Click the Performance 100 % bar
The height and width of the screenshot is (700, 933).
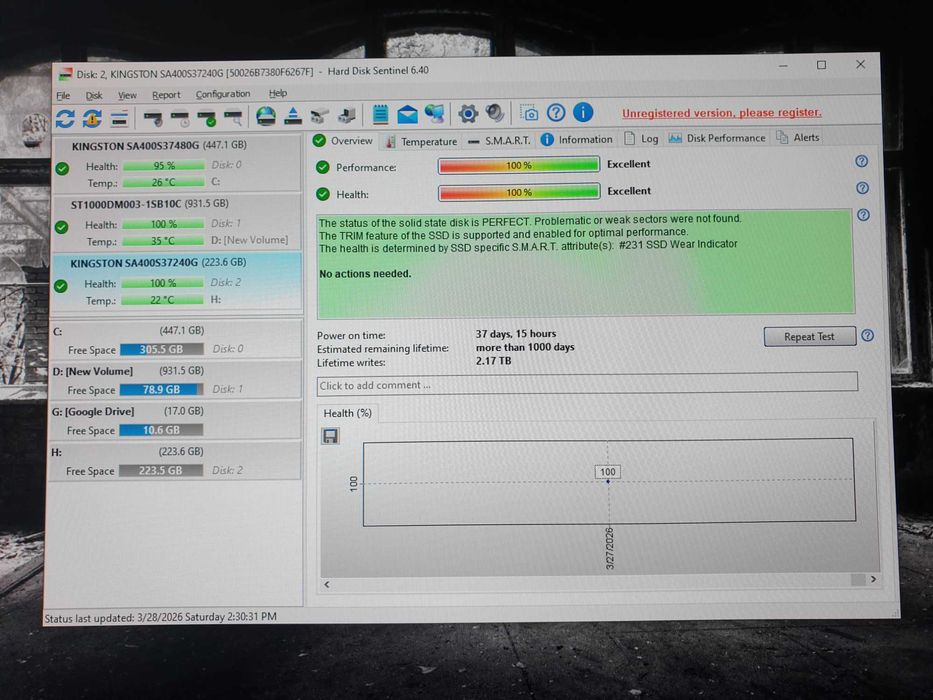[519, 165]
